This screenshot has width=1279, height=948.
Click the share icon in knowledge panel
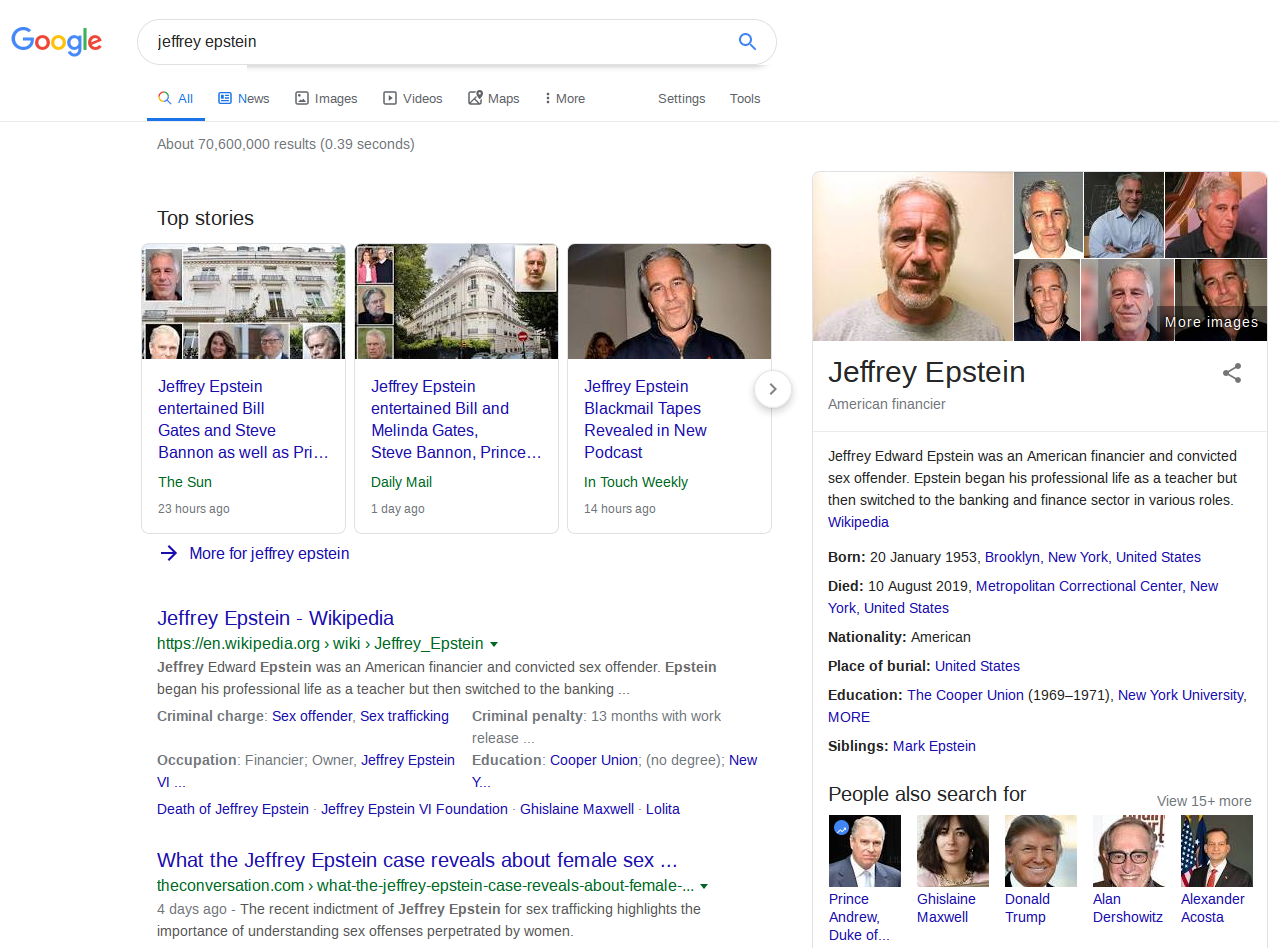(x=1232, y=373)
